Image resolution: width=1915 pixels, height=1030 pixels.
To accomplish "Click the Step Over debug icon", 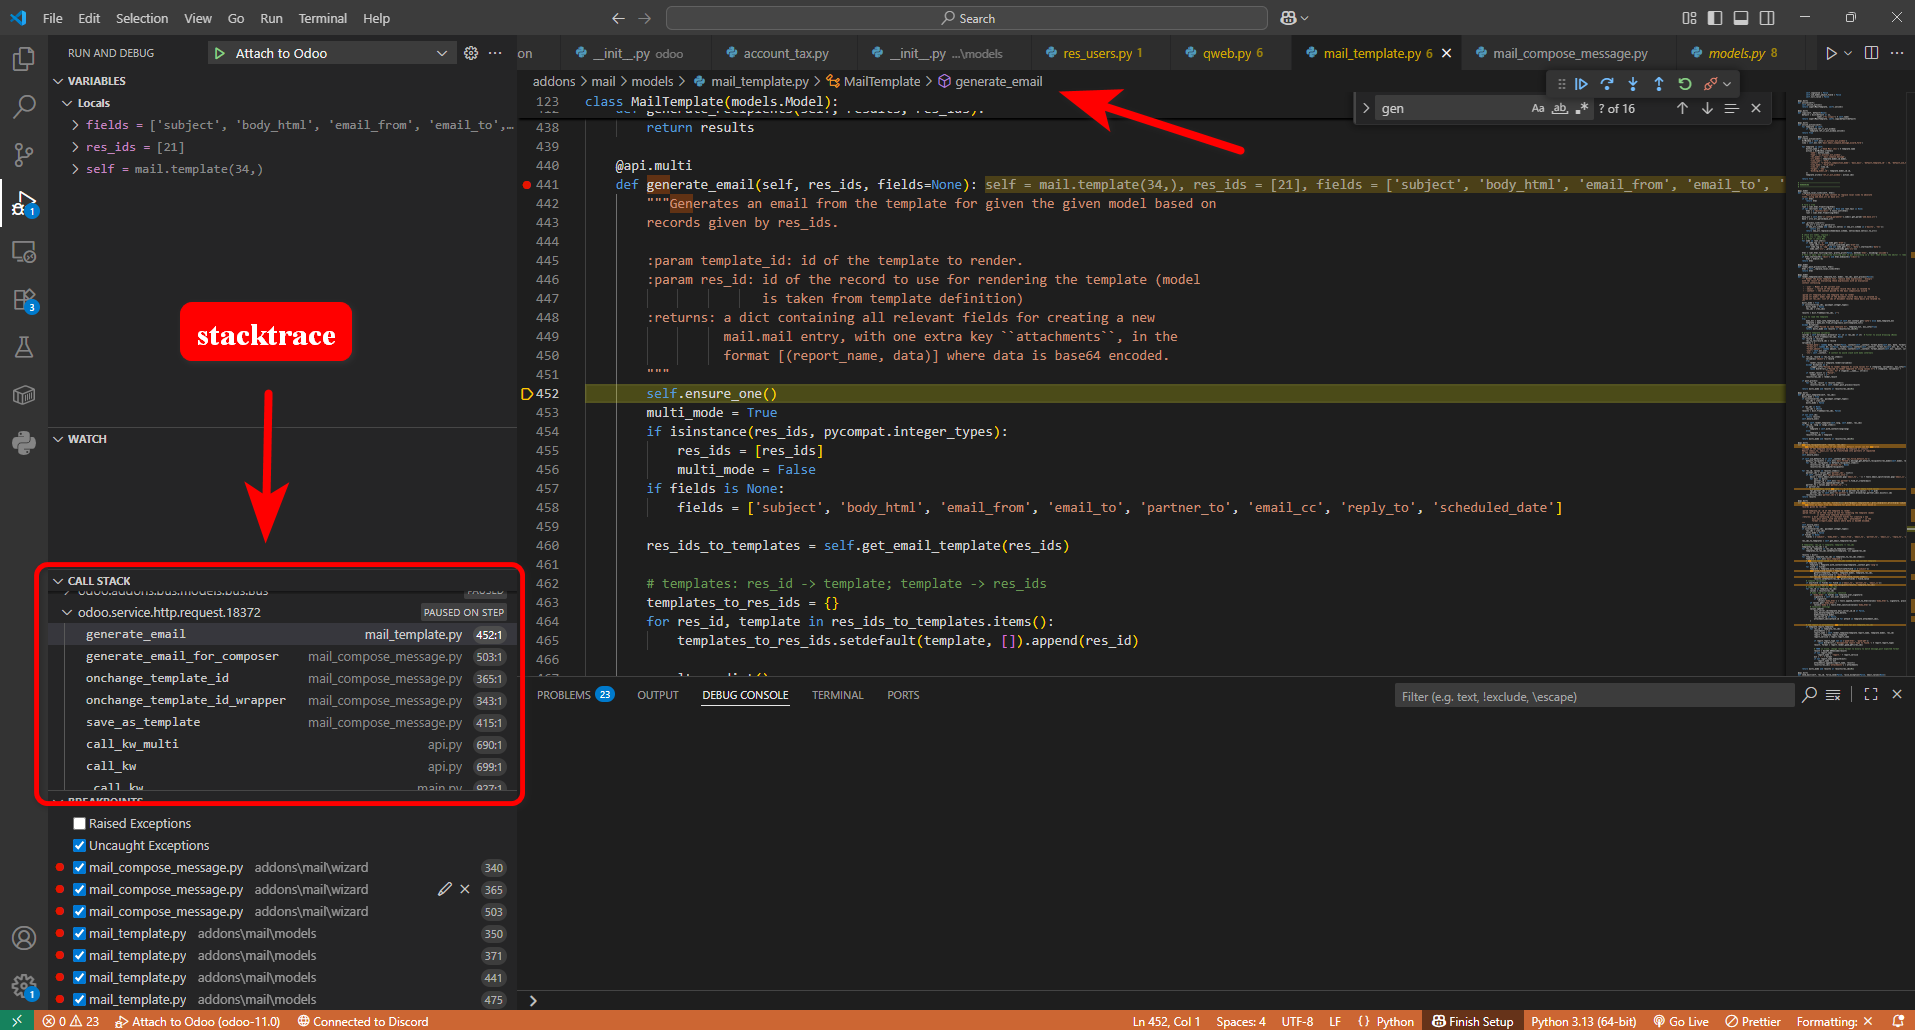I will (x=1607, y=84).
